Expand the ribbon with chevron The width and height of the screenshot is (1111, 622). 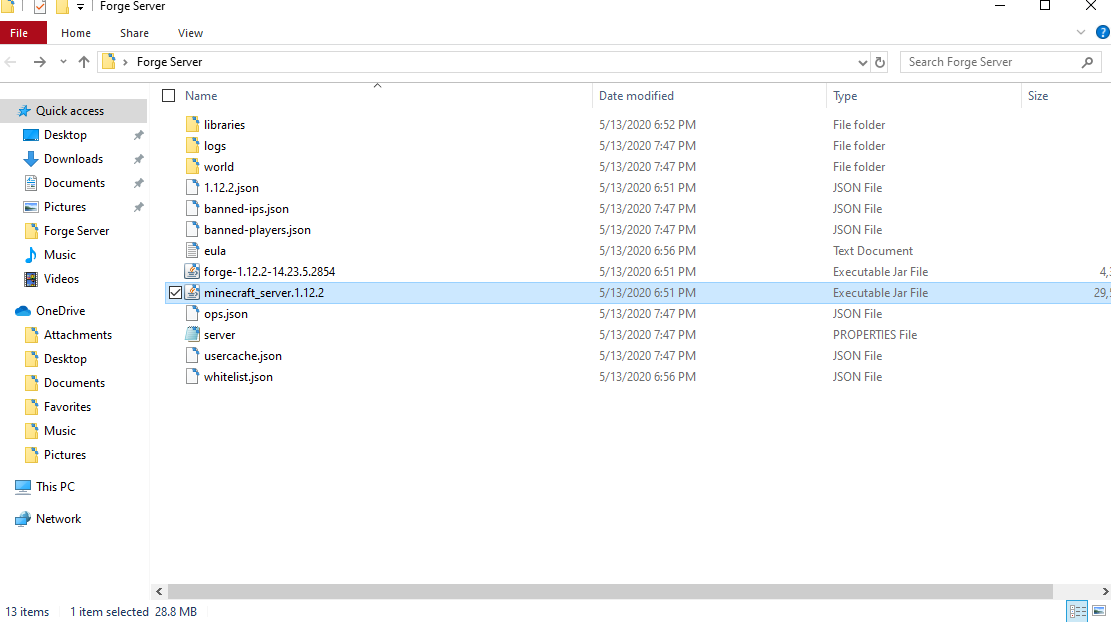point(1081,33)
